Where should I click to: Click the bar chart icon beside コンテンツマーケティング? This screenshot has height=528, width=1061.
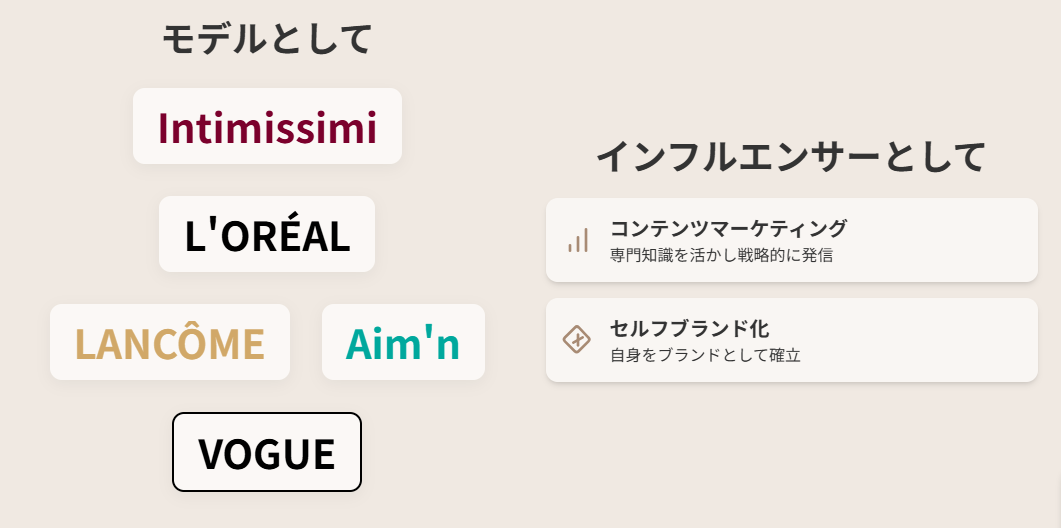point(578,240)
